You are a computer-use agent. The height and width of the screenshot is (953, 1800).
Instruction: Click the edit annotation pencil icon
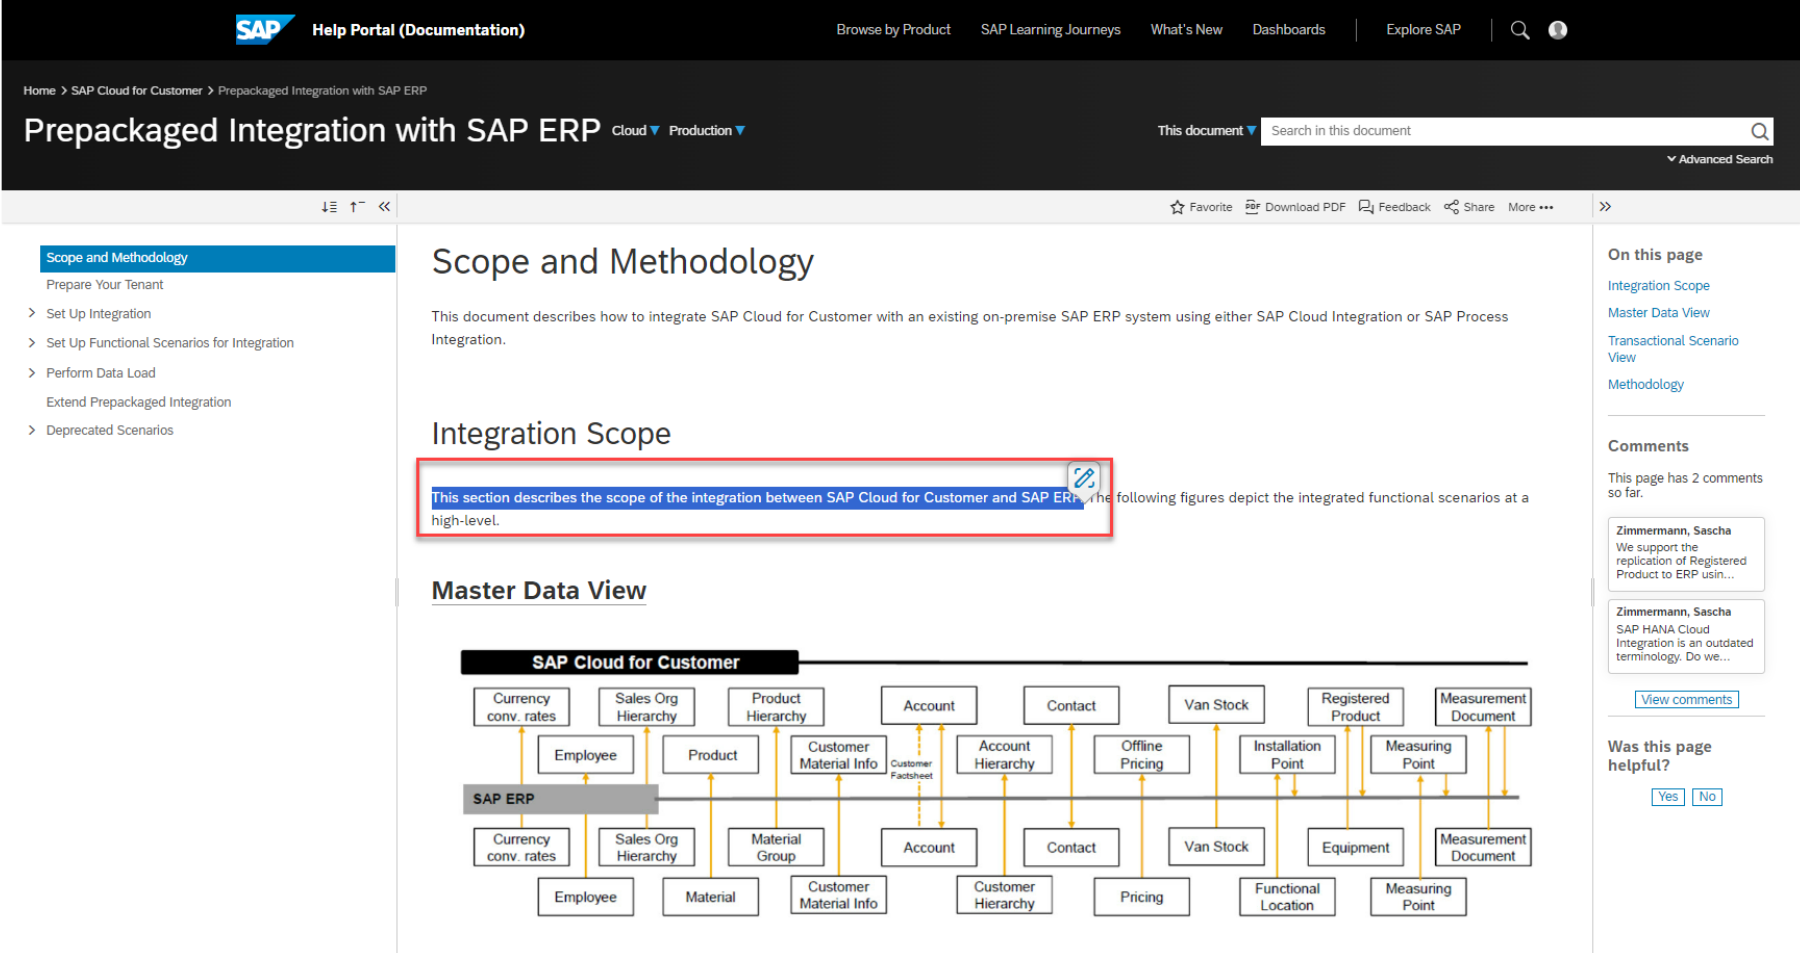click(x=1084, y=478)
